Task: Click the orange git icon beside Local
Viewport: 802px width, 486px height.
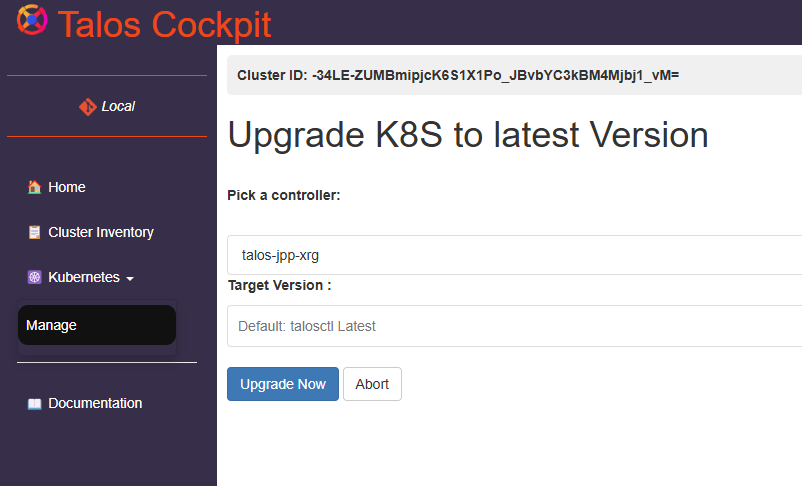Action: (87, 106)
